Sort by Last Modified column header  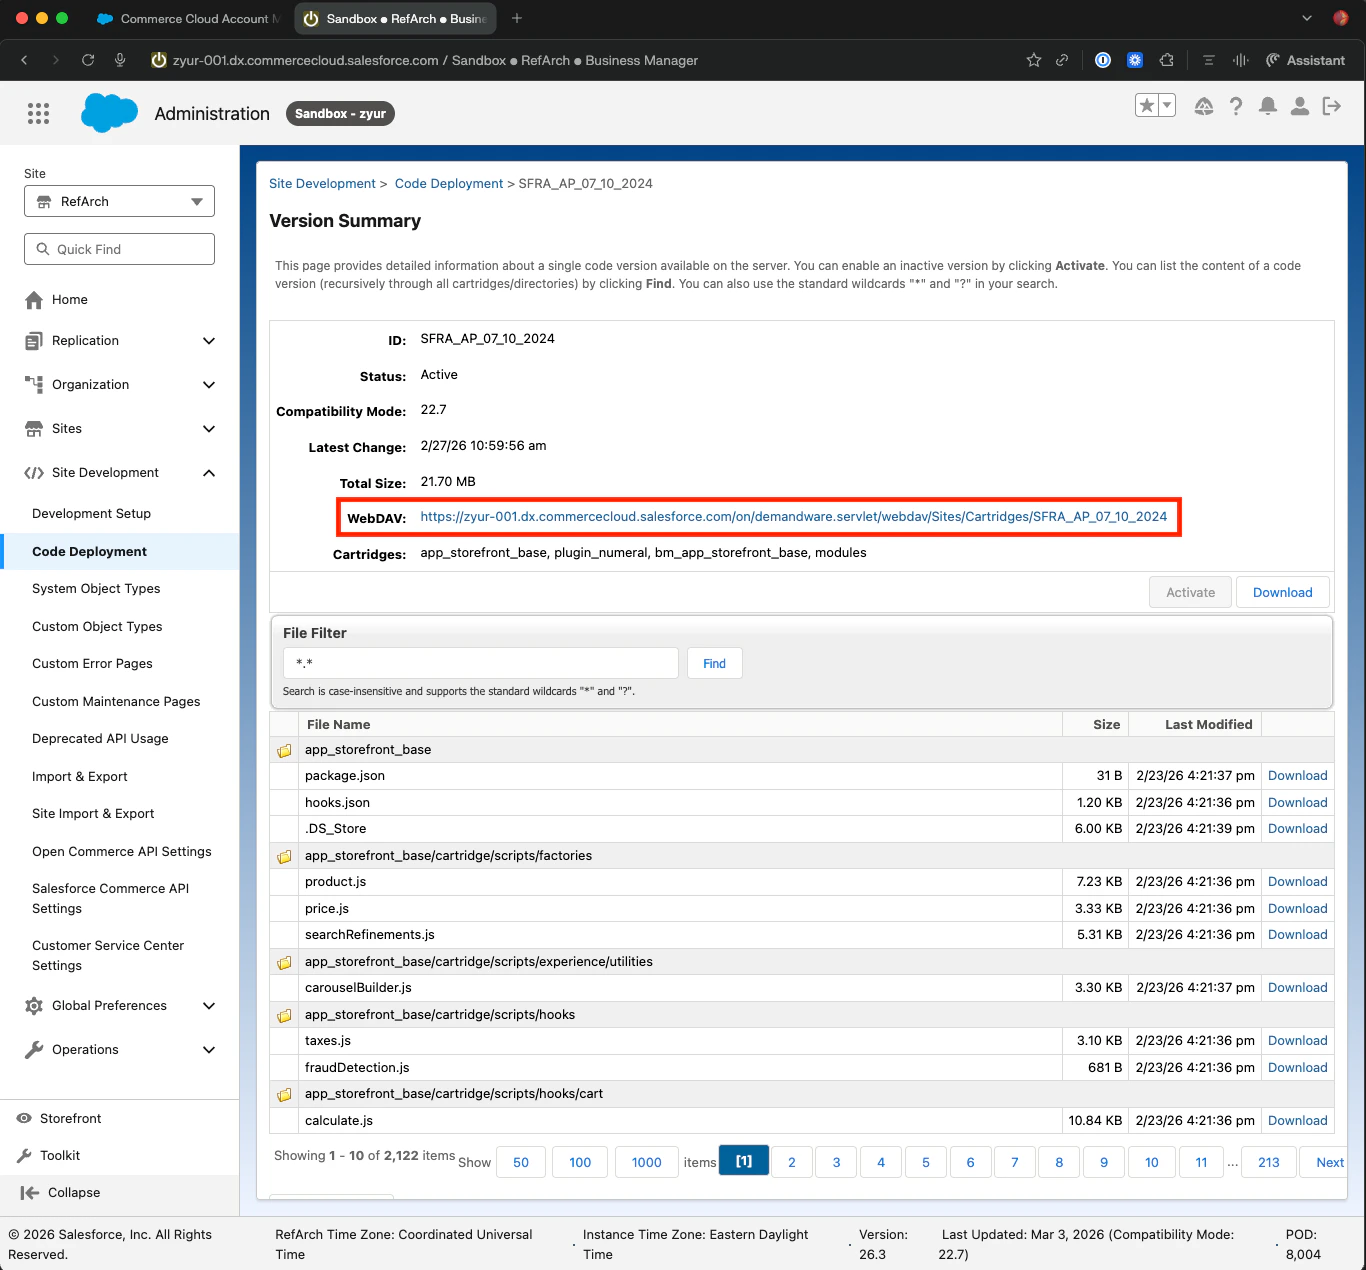1208,724
